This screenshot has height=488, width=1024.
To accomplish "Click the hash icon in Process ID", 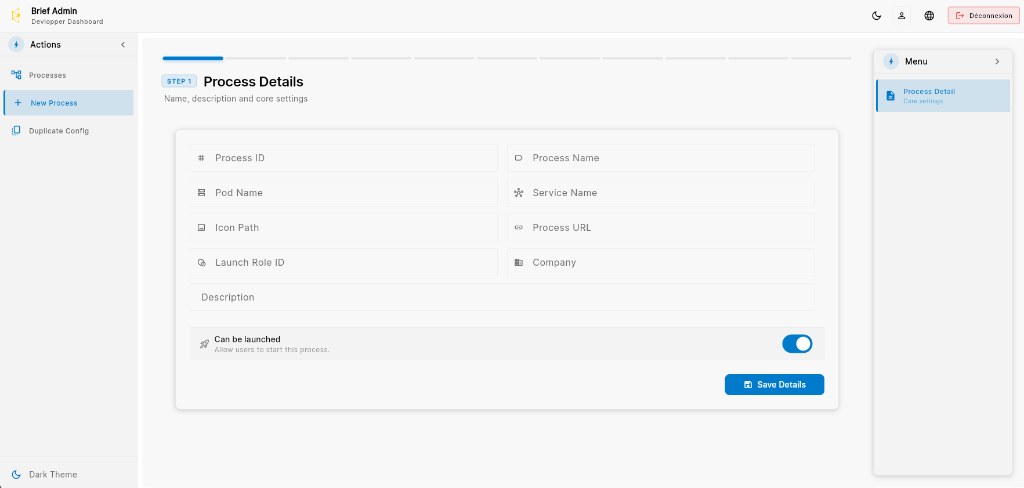I will click(201, 158).
